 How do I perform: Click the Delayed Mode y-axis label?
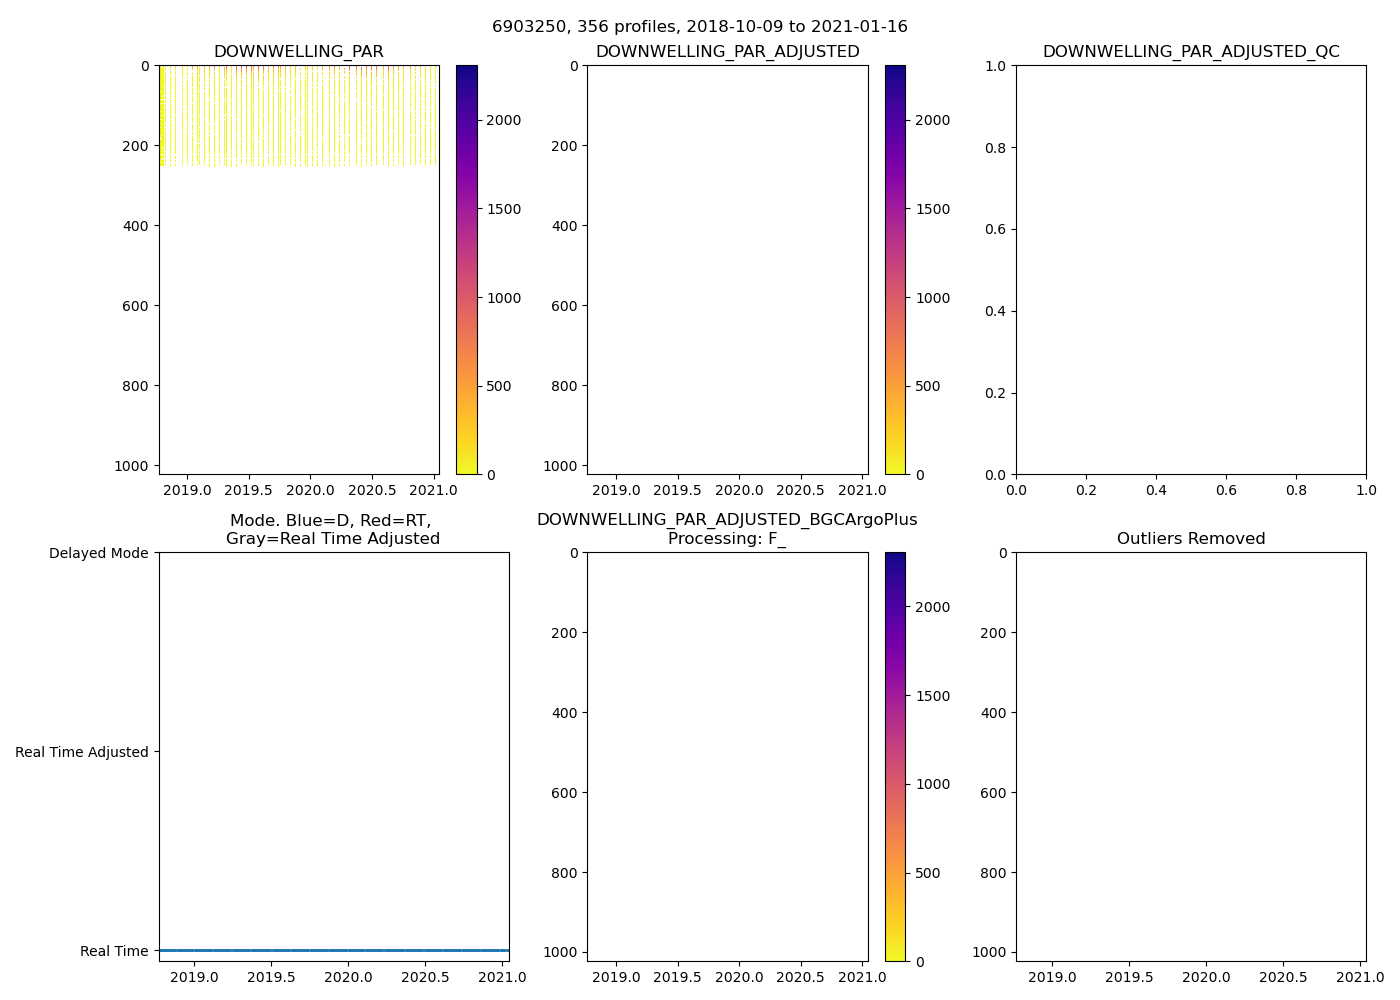98,553
